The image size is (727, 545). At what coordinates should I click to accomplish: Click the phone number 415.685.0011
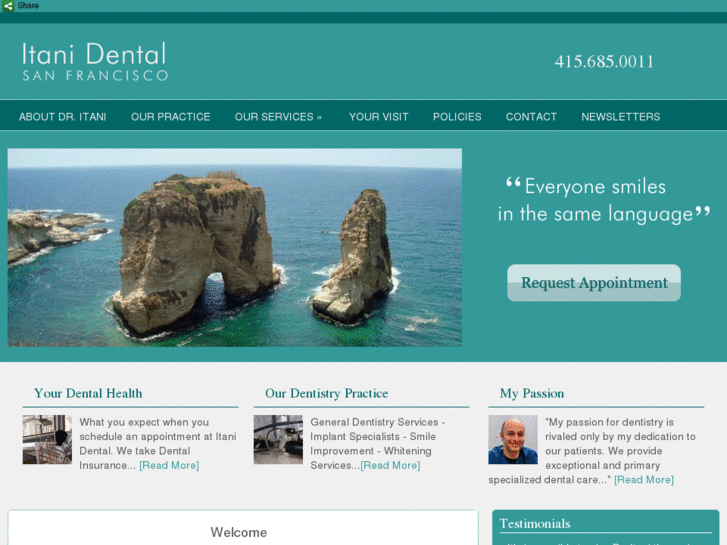pyautogui.click(x=604, y=62)
